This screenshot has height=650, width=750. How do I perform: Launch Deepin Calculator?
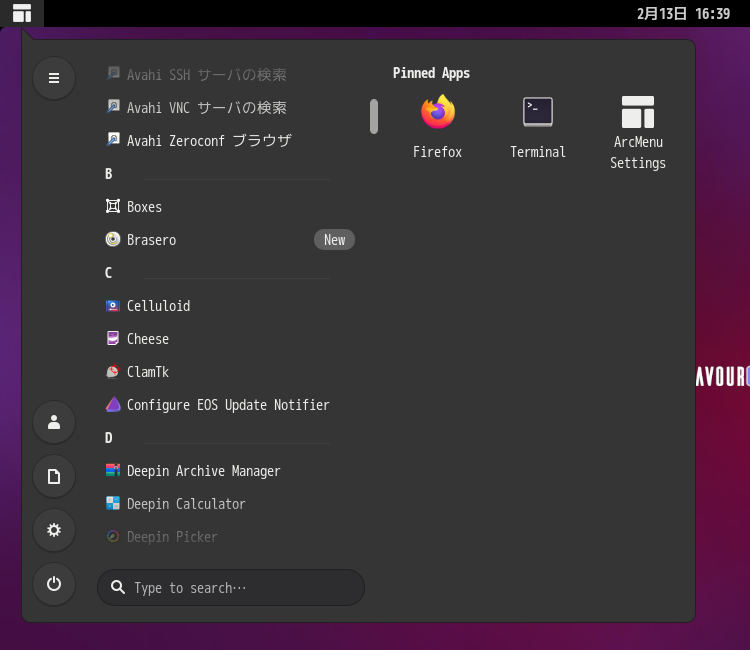click(230, 504)
